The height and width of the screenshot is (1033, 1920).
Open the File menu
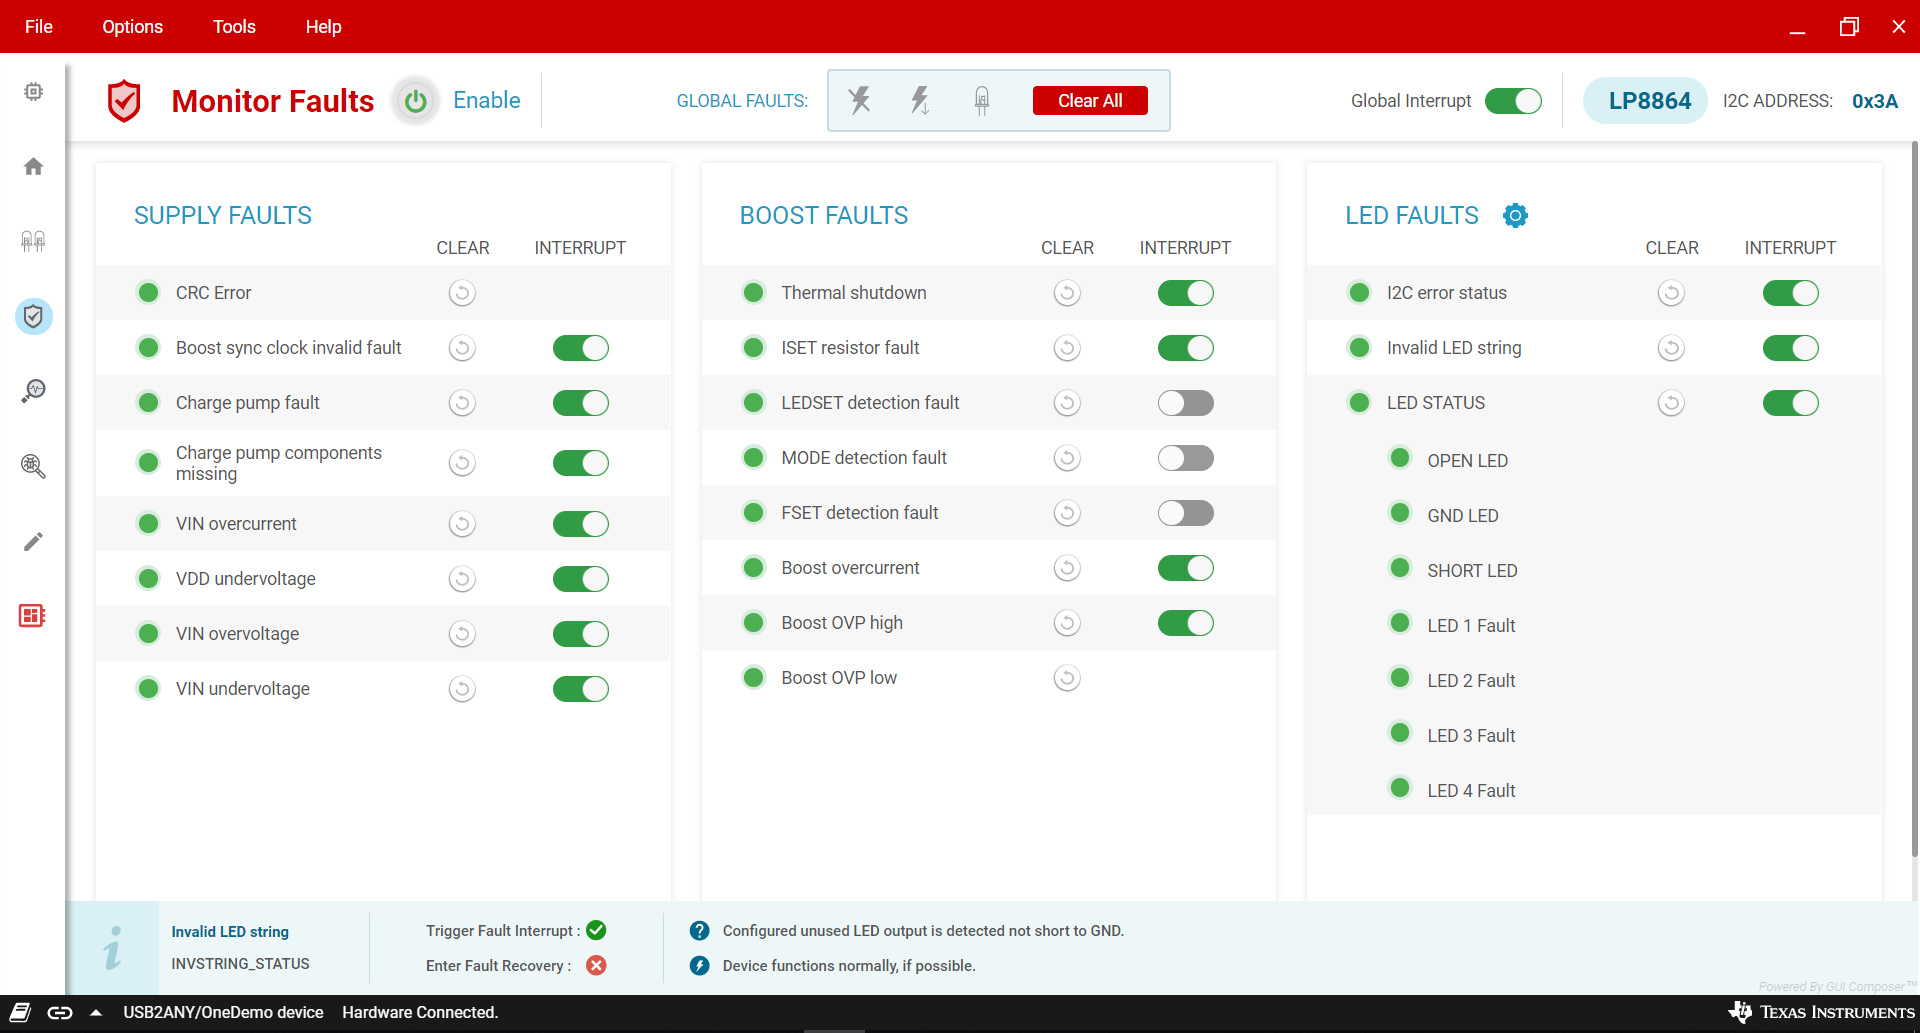coord(39,27)
